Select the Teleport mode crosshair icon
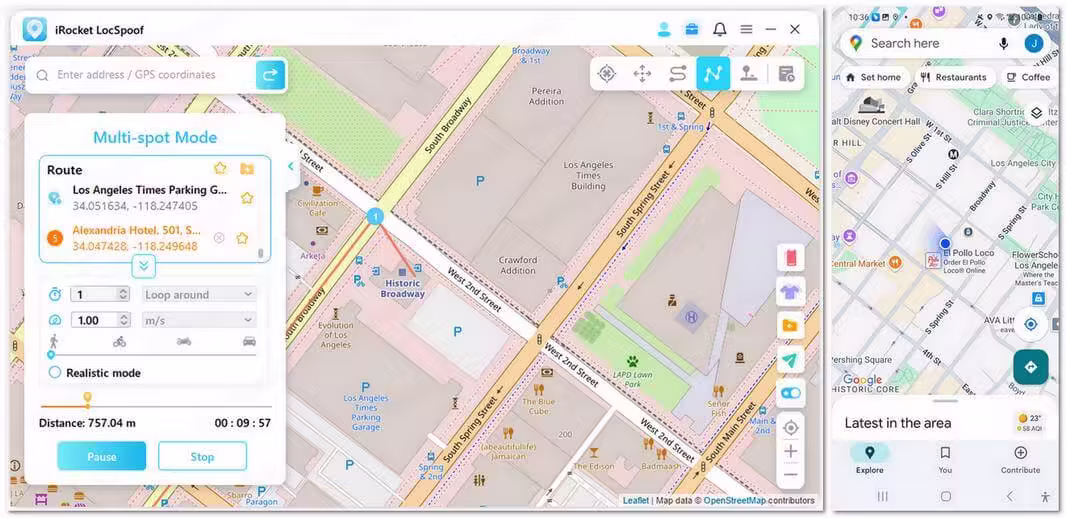Viewport: 1066px width, 518px height. pos(606,74)
